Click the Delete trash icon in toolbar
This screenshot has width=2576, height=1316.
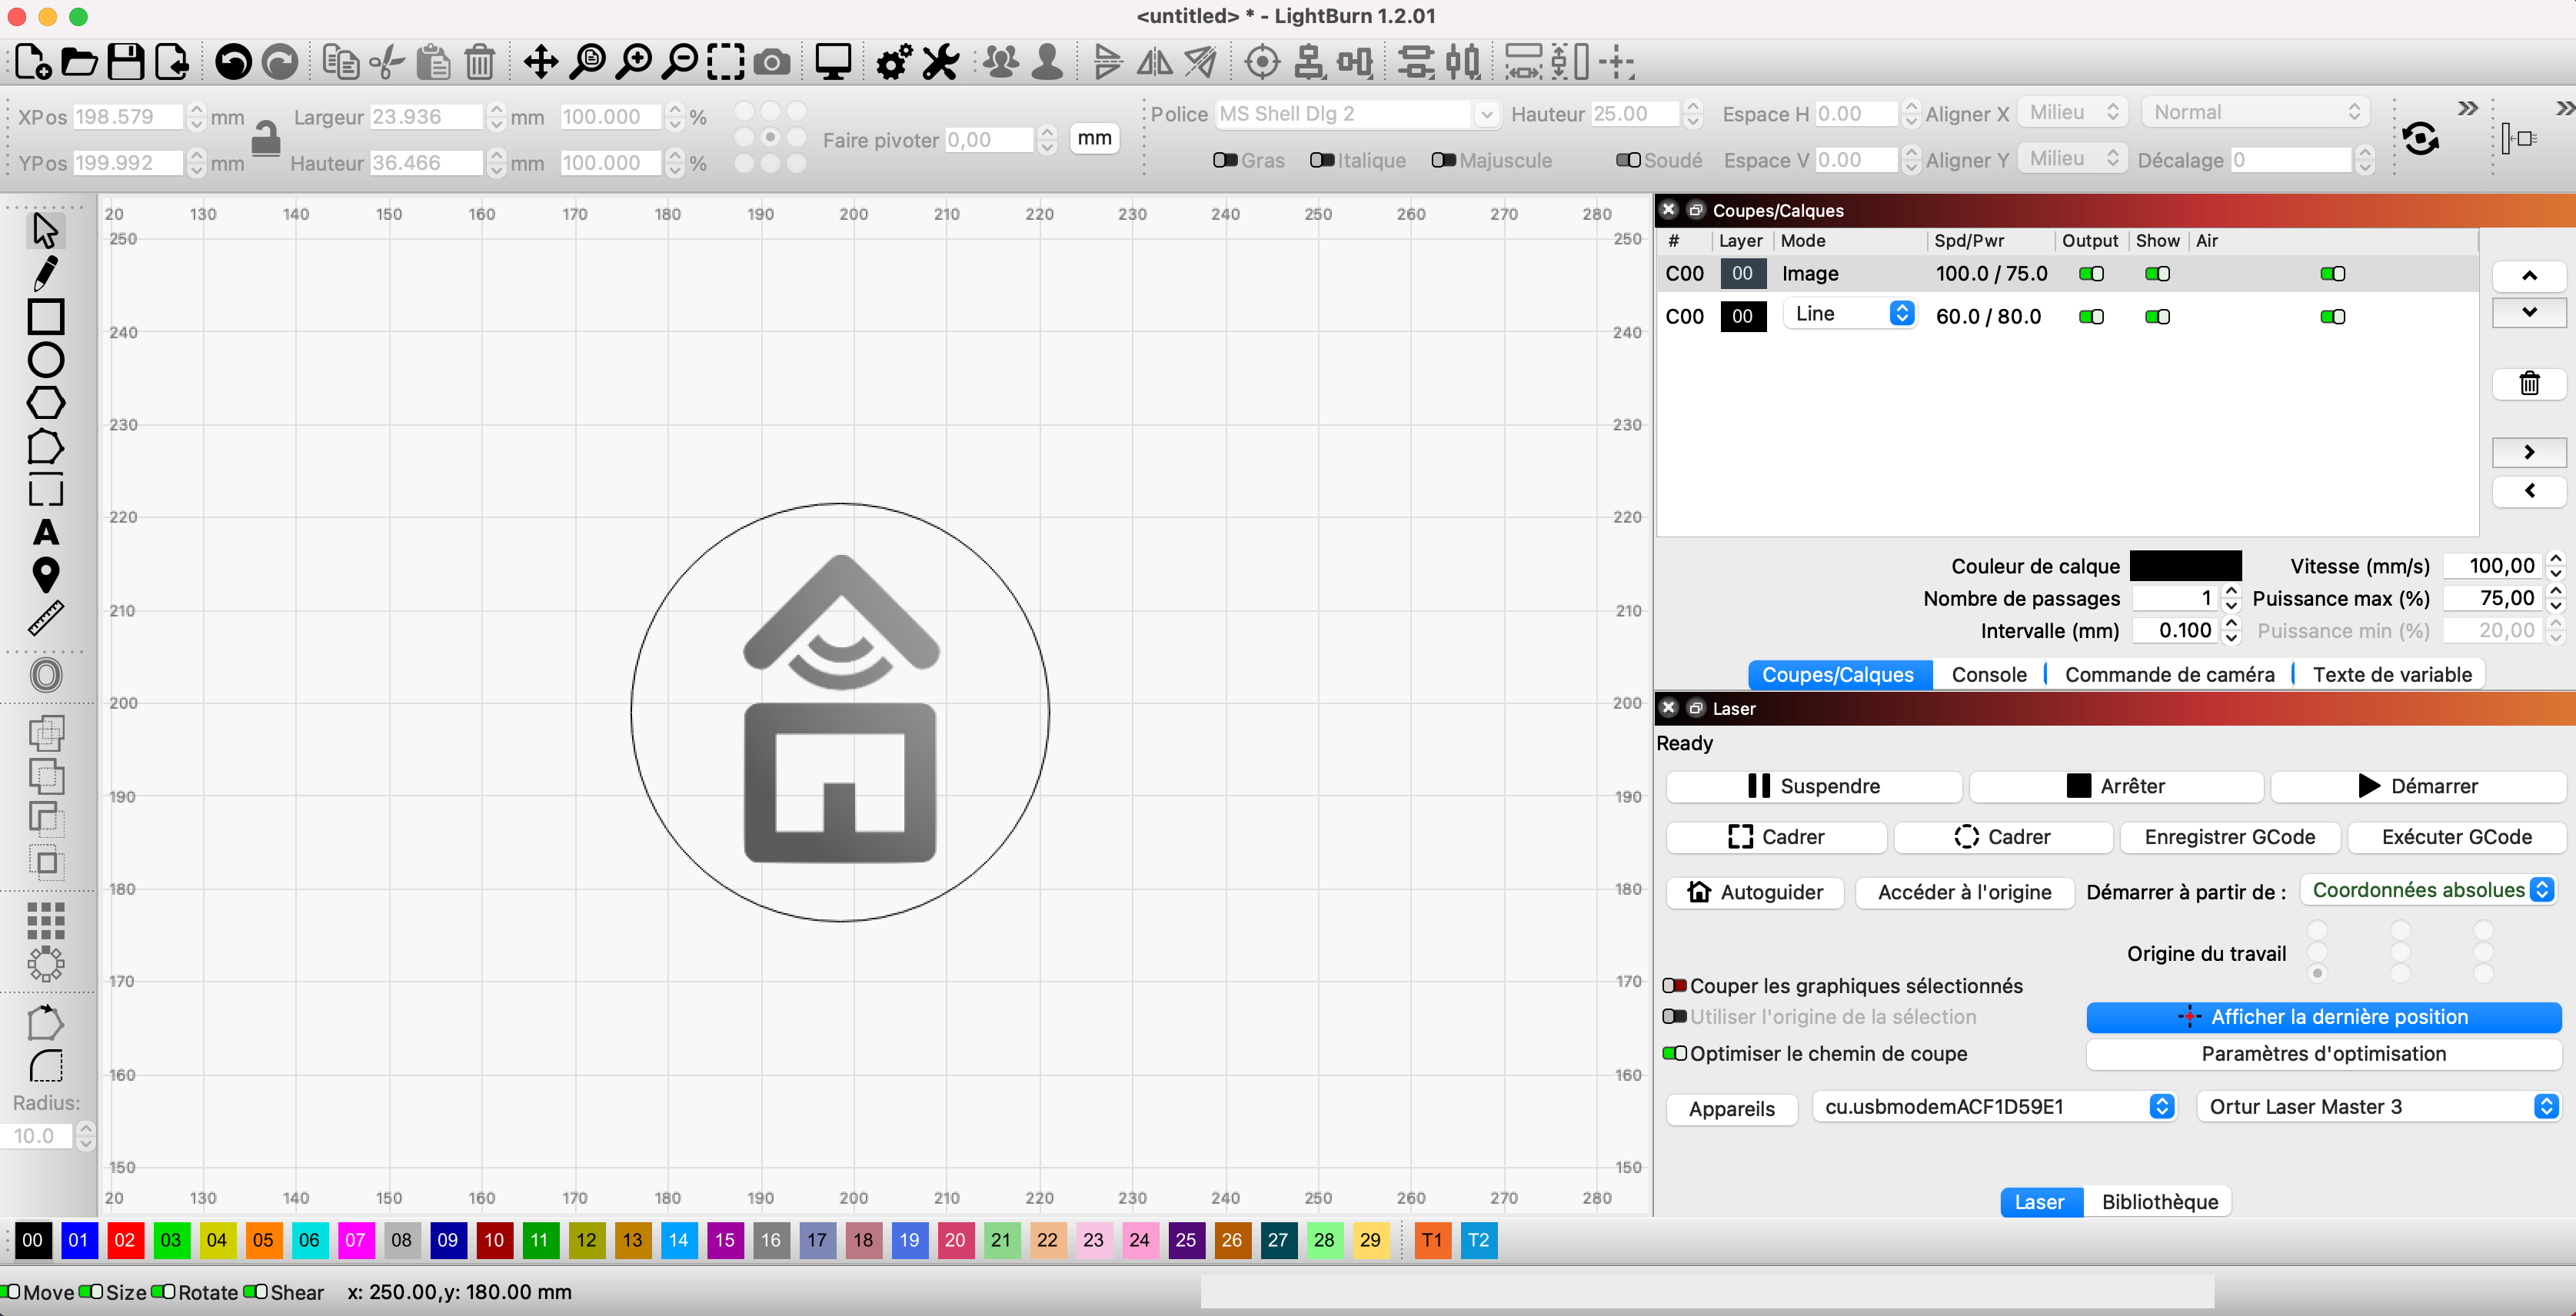pos(480,62)
